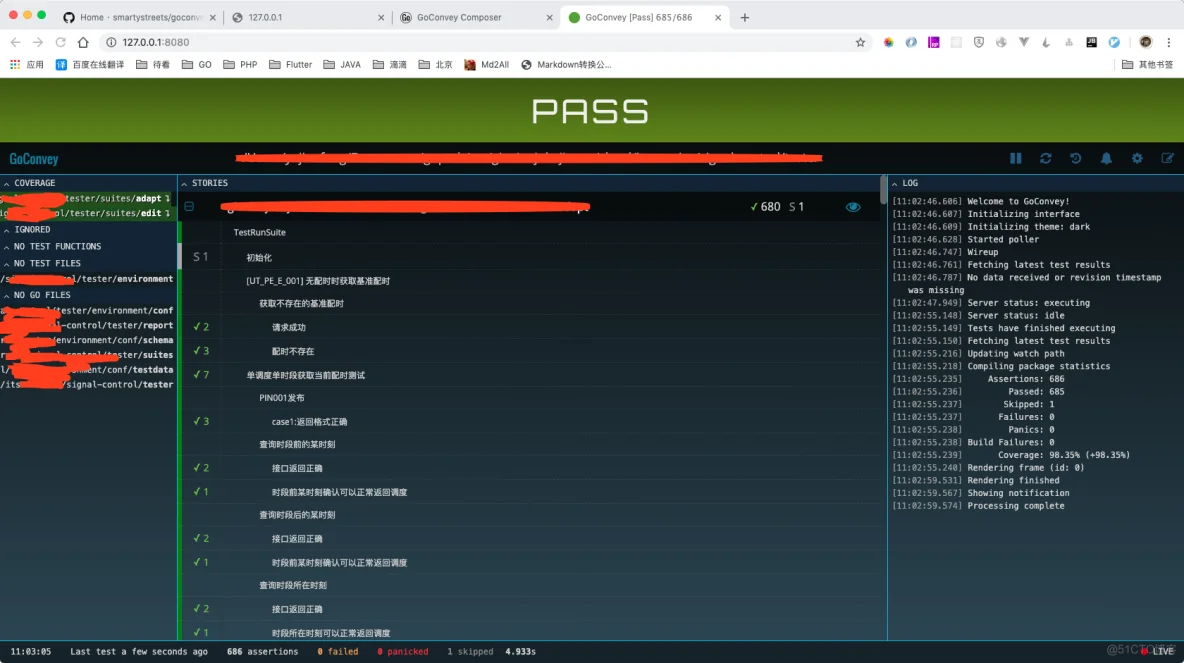1184x663 pixels.
Task: Select the suites/adapt coverage package
Action: [88, 199]
